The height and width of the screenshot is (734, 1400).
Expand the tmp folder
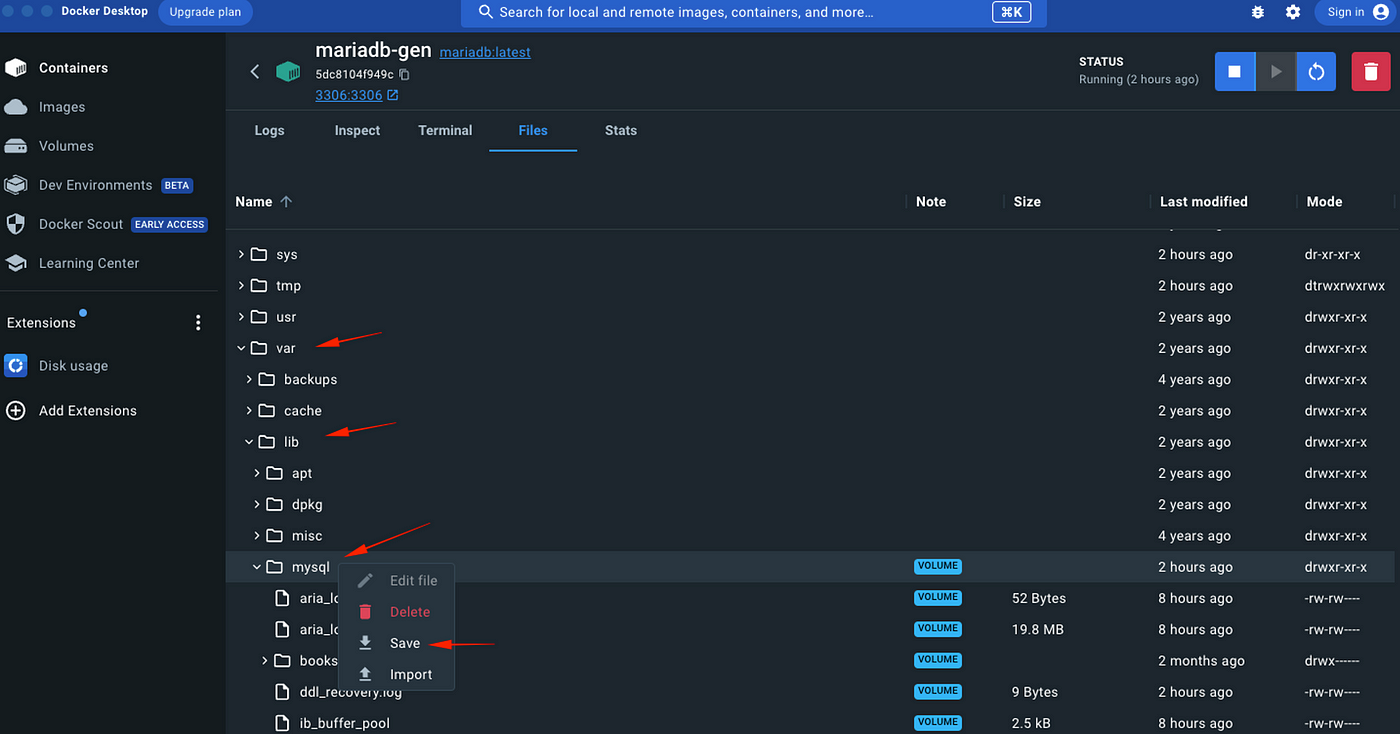point(242,286)
